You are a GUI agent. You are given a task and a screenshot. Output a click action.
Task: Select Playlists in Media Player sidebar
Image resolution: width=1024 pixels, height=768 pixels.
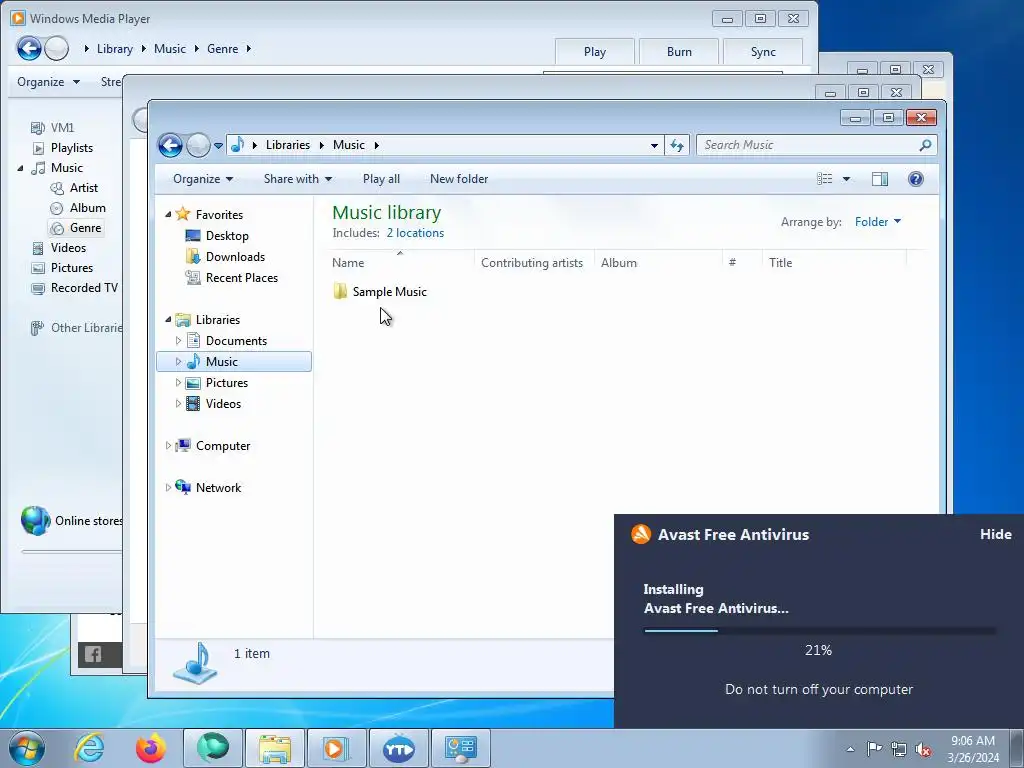pyautogui.click(x=63, y=148)
